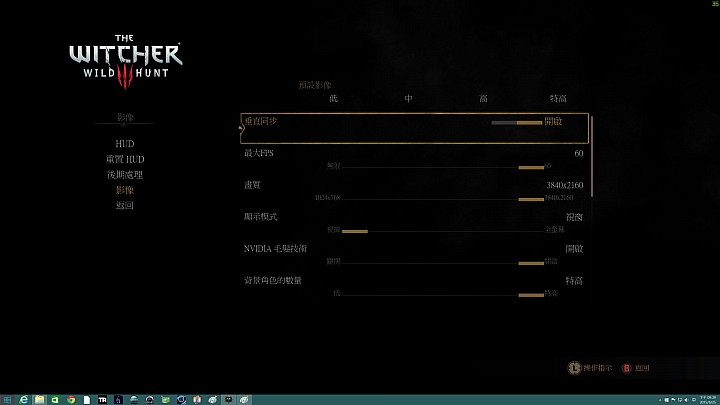Toggle the 垂直同步 on/off switch bar
720x405 pixels.
517,123
